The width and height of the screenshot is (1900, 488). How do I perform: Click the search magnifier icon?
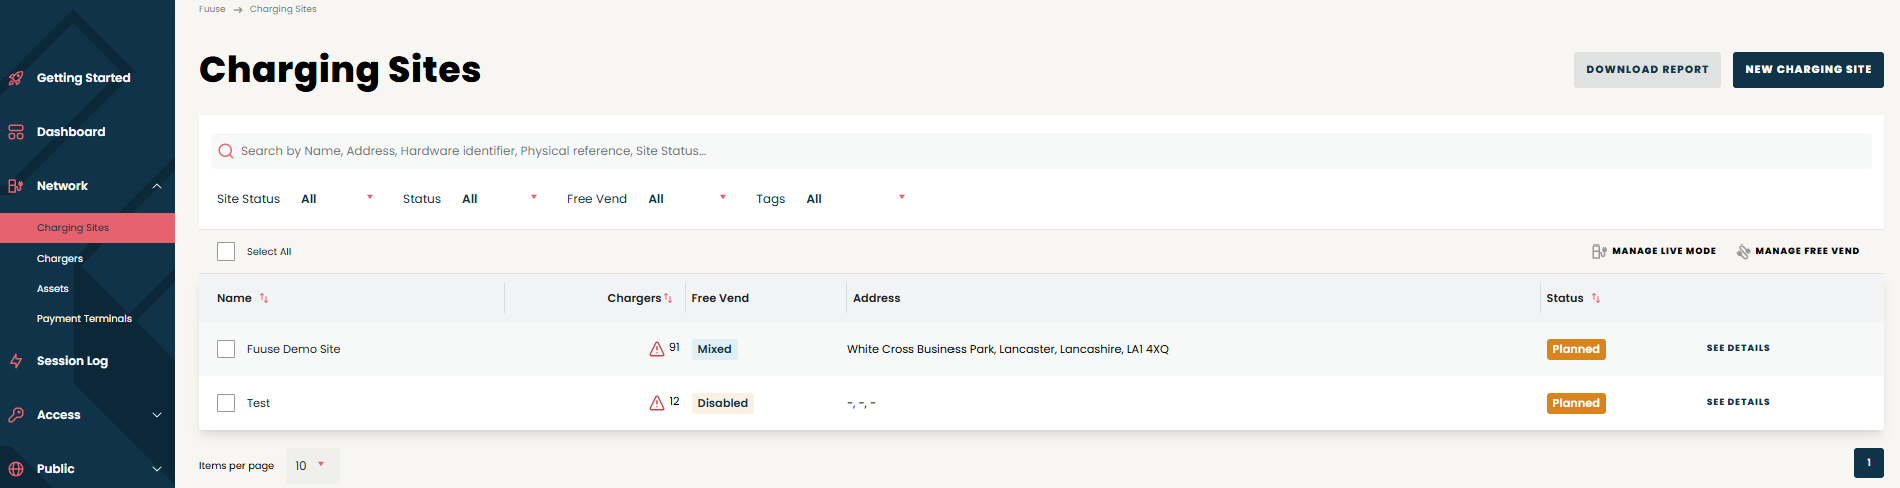(x=226, y=151)
